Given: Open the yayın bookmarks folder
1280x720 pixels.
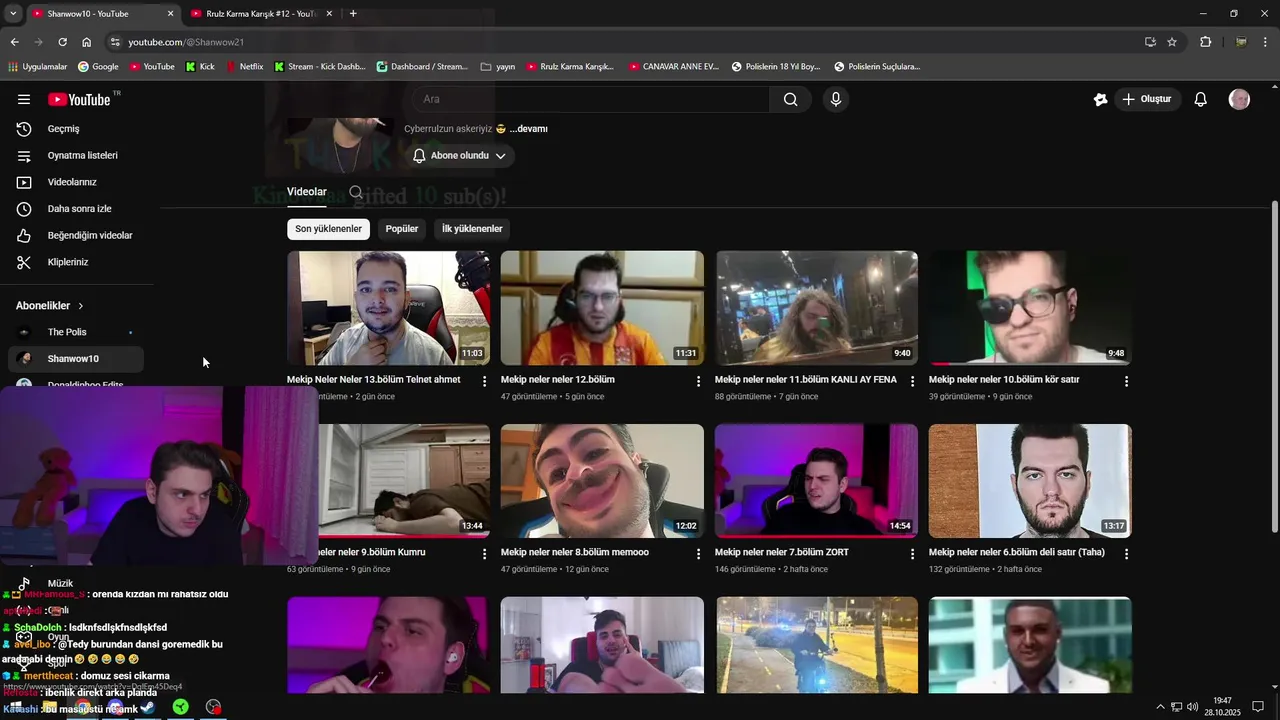Looking at the screenshot, I should (498, 67).
